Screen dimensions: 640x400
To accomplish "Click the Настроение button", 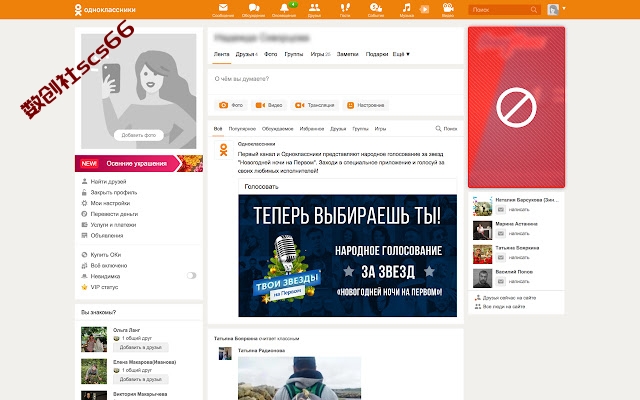I will coord(366,105).
